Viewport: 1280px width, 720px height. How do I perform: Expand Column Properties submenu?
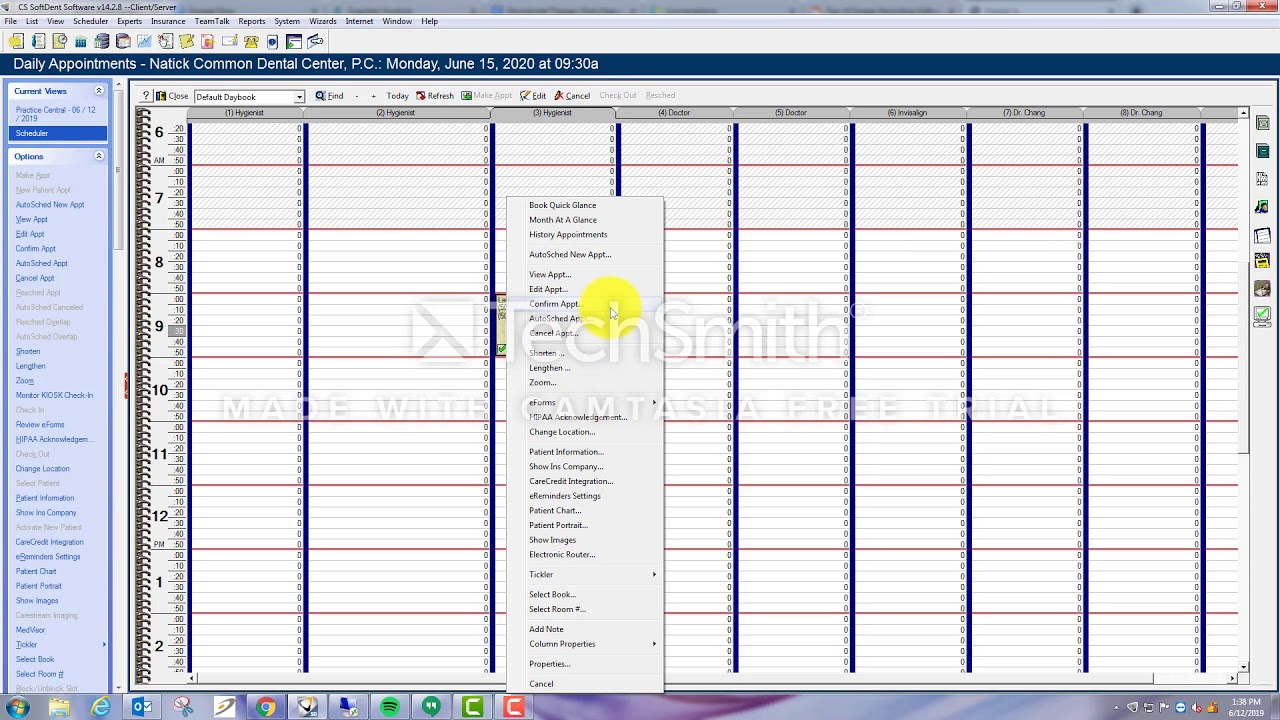click(x=655, y=644)
